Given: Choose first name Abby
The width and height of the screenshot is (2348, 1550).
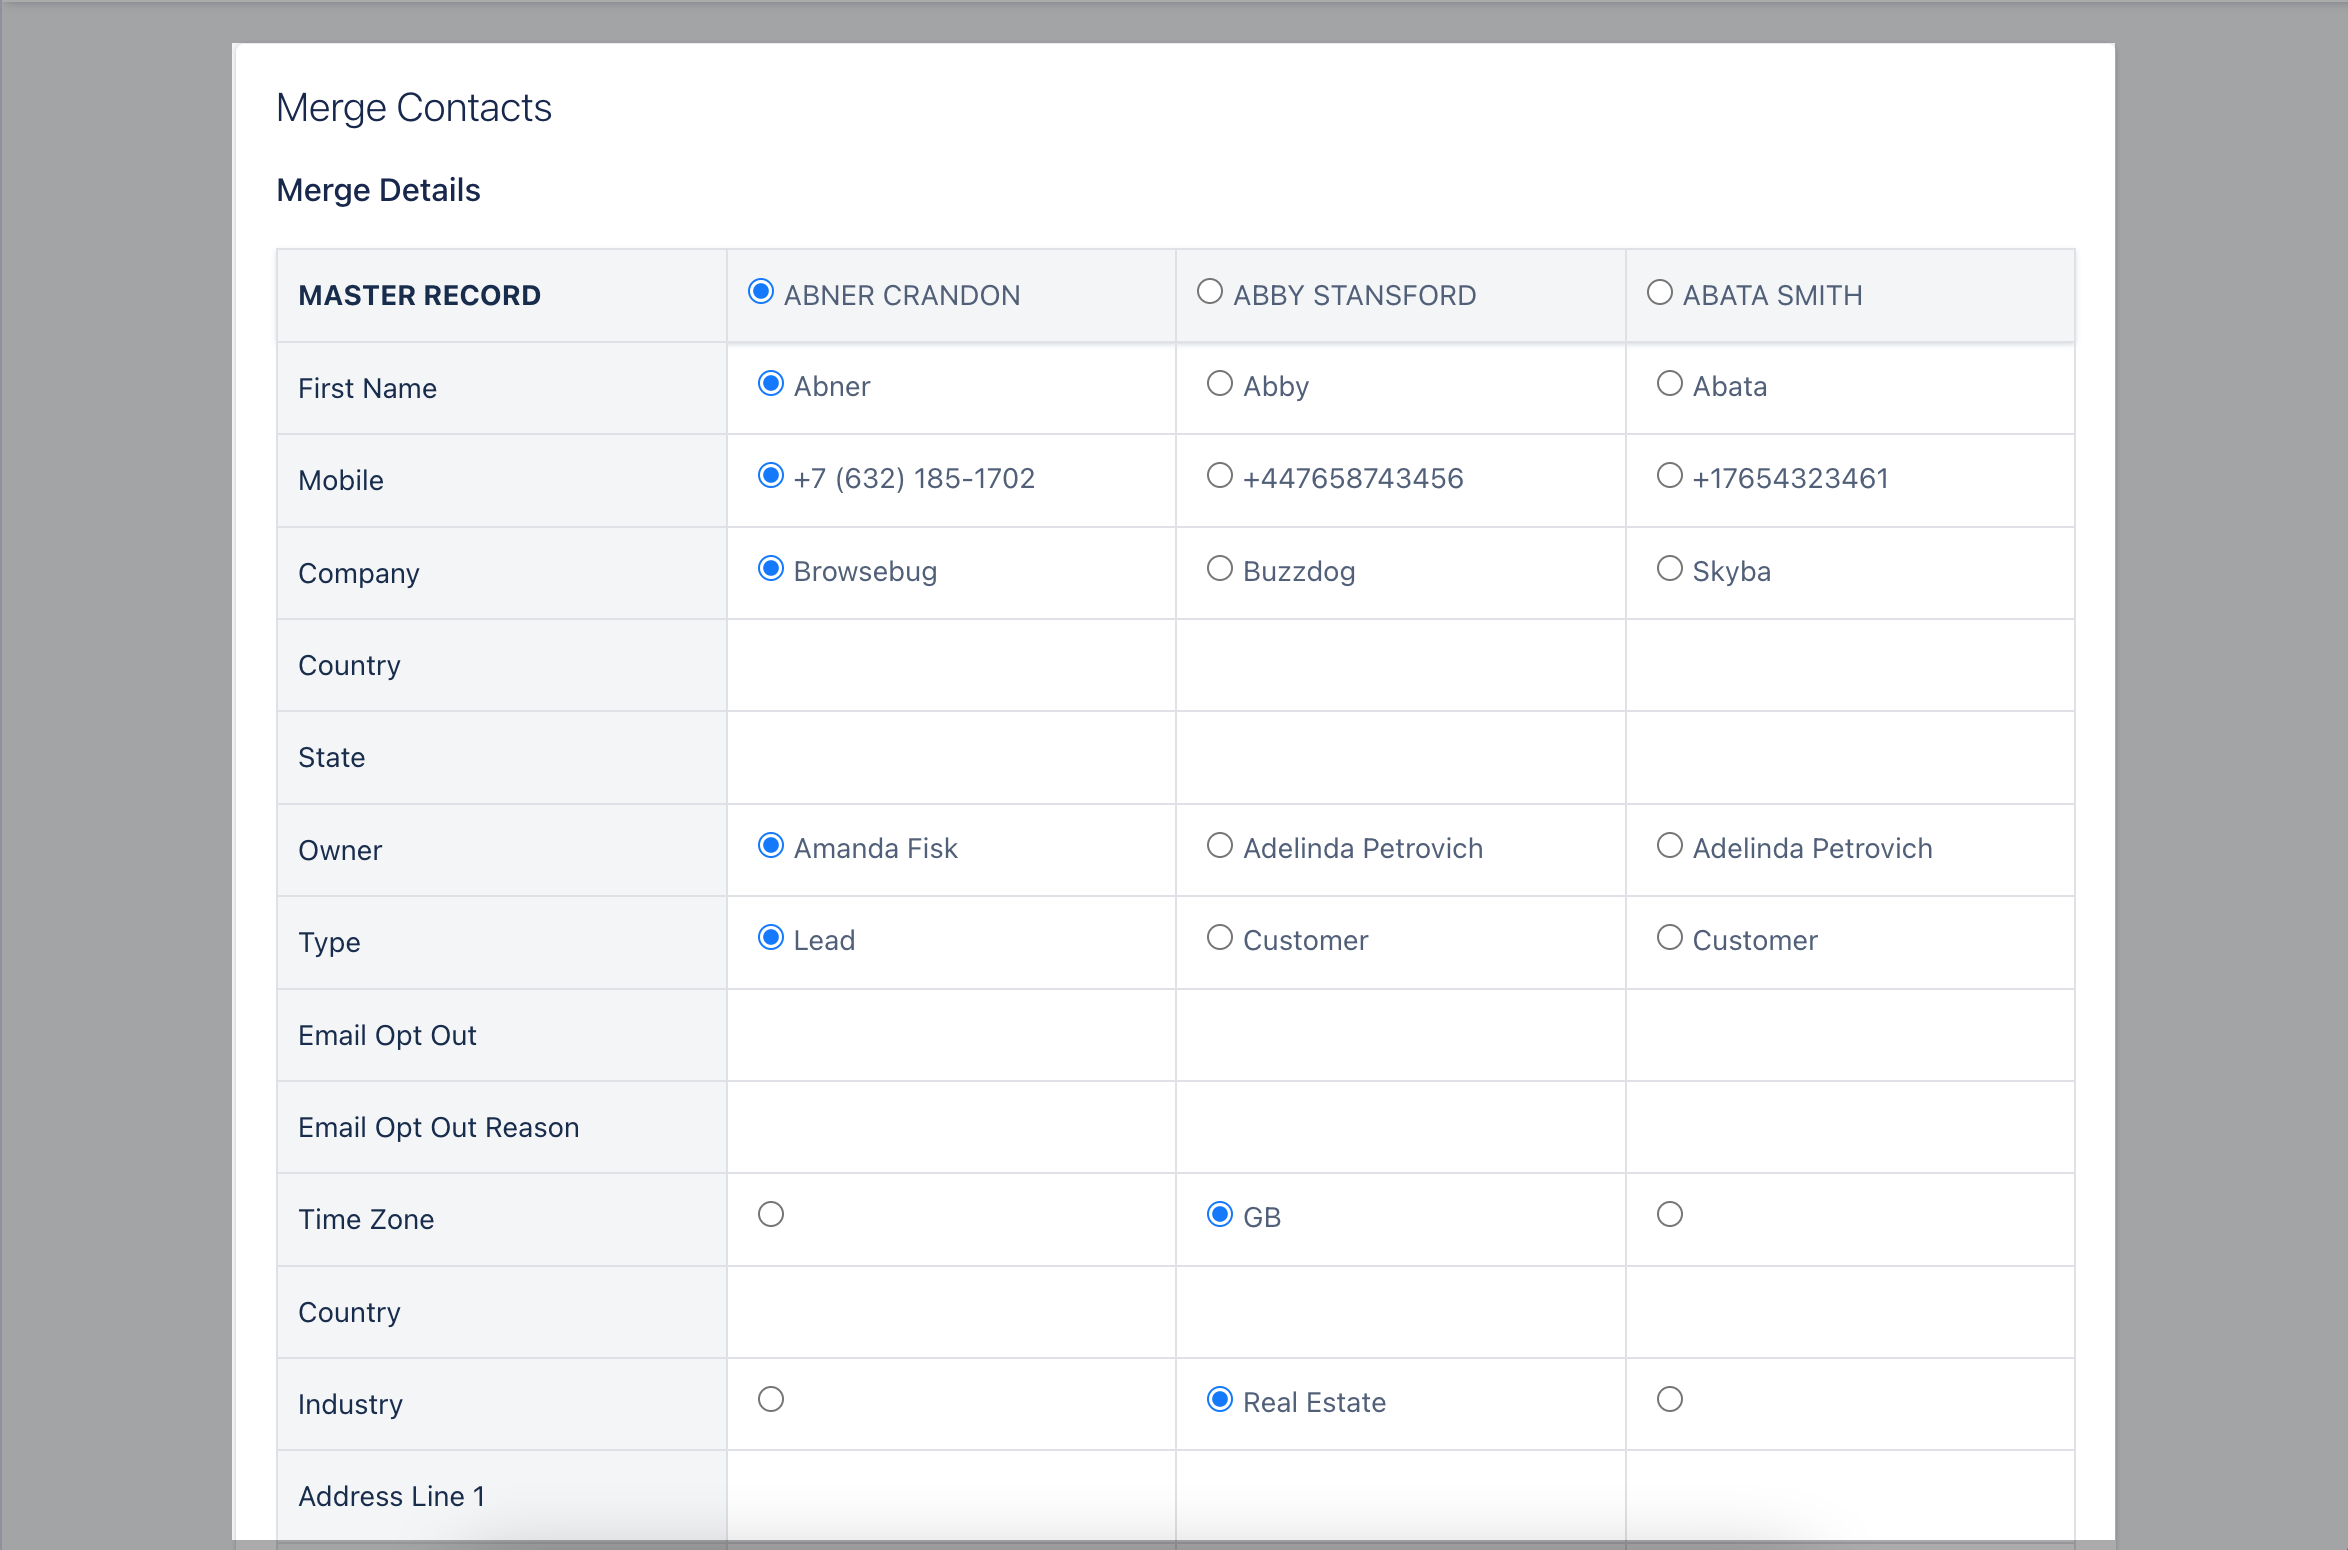Looking at the screenshot, I should 1220,384.
